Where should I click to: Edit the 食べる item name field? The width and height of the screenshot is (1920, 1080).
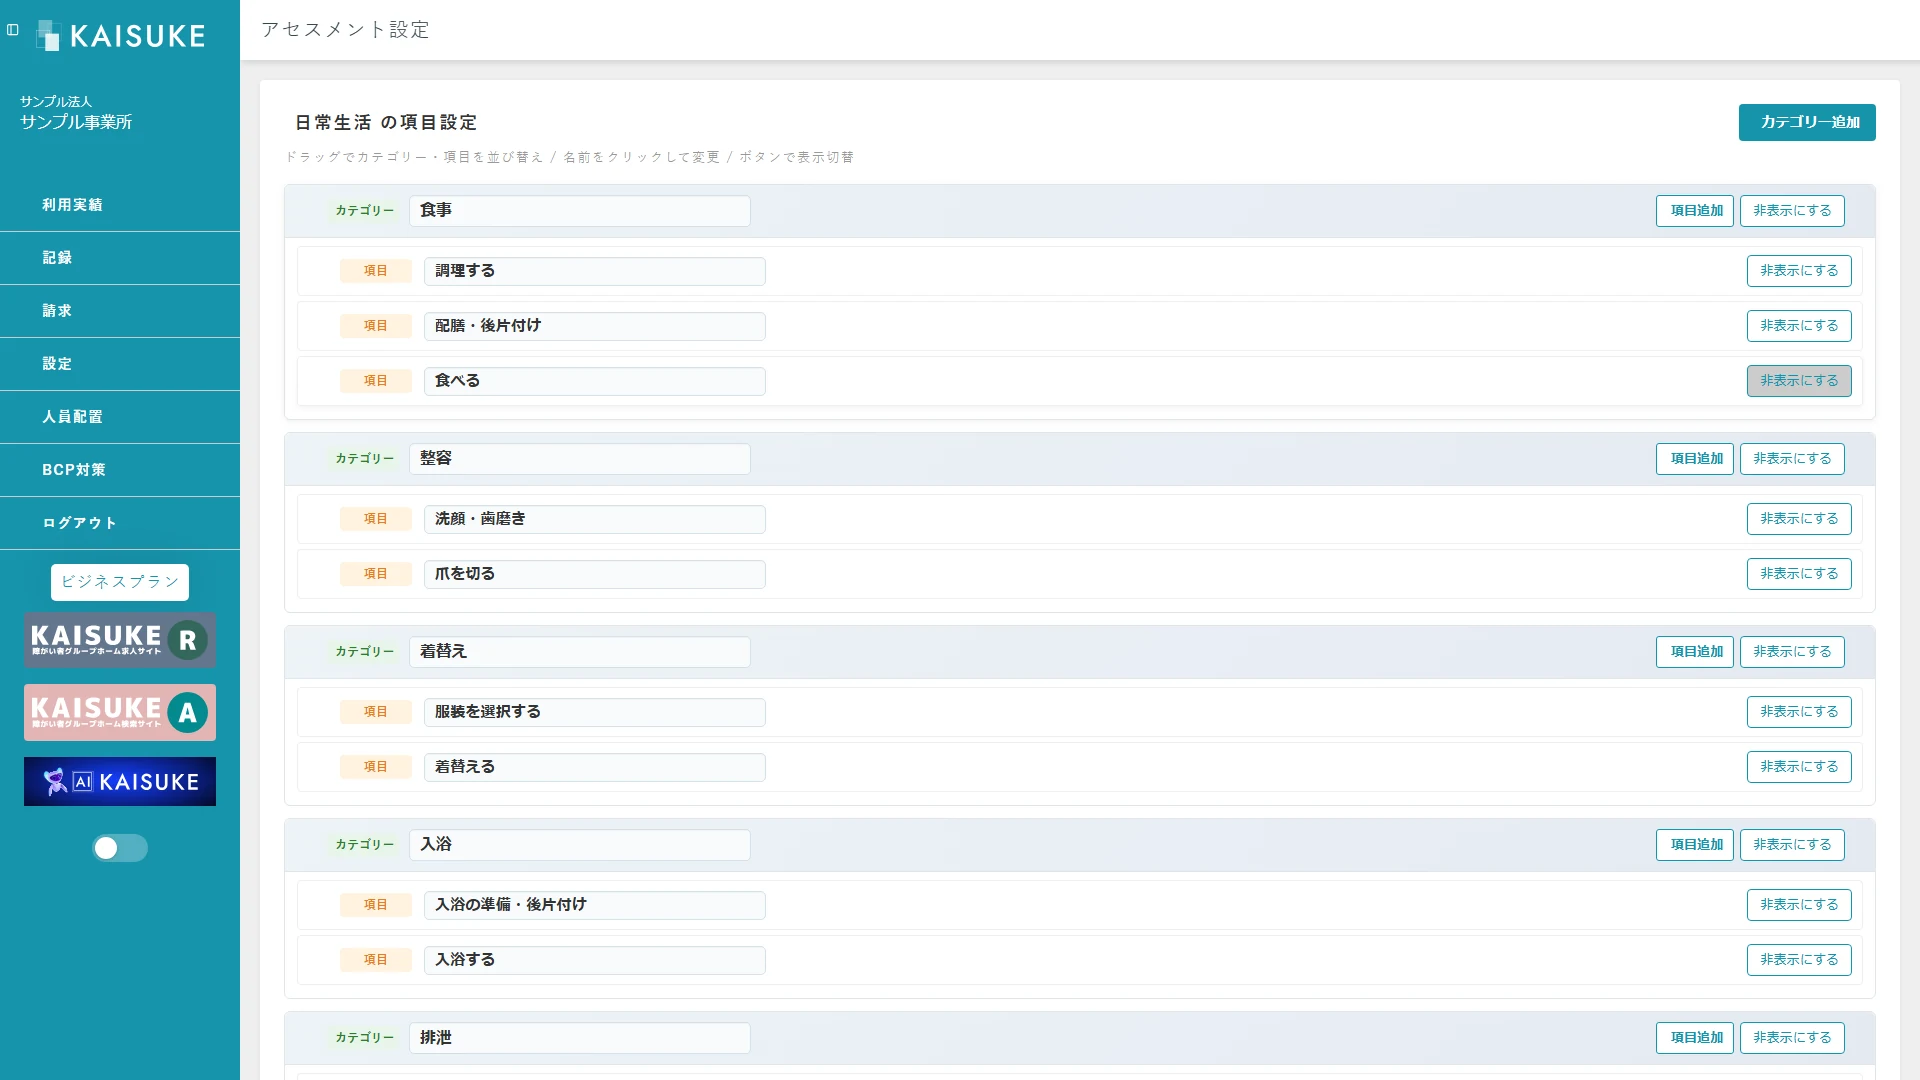pyautogui.click(x=595, y=381)
